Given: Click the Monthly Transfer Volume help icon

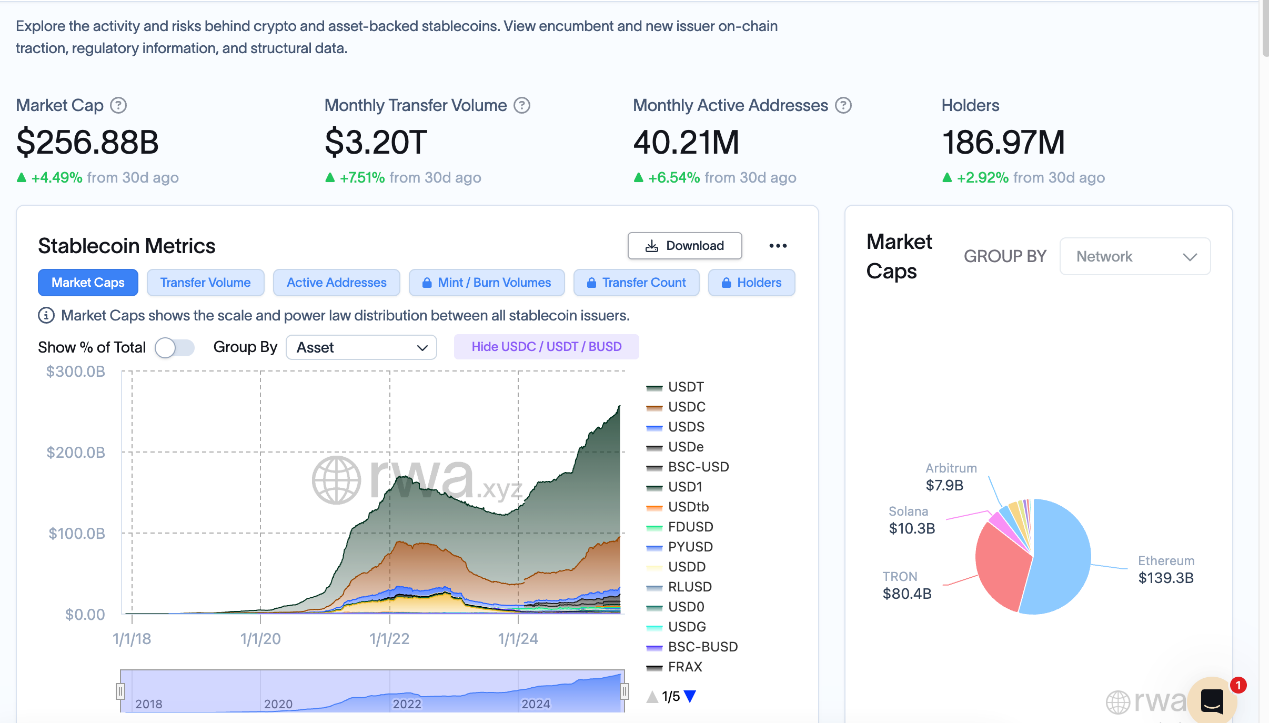Looking at the screenshot, I should click(522, 105).
